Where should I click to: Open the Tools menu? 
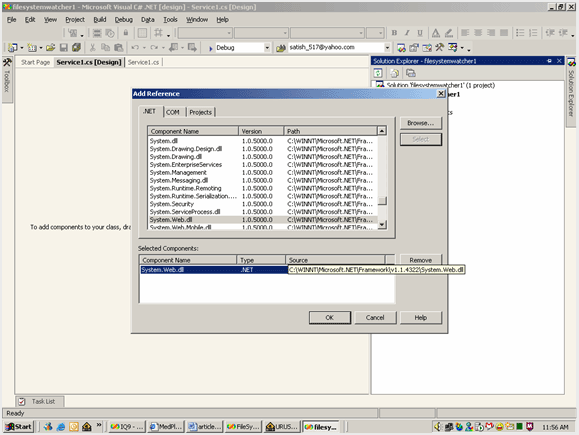(x=170, y=20)
